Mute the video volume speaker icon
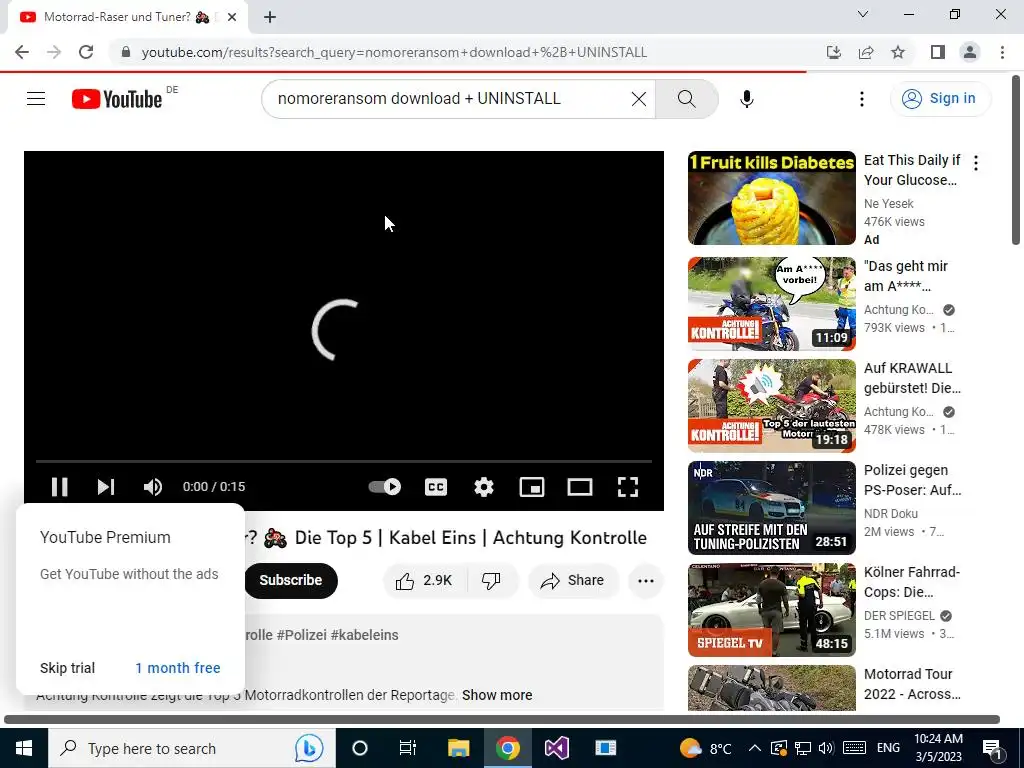The height and width of the screenshot is (768, 1024). [153, 487]
